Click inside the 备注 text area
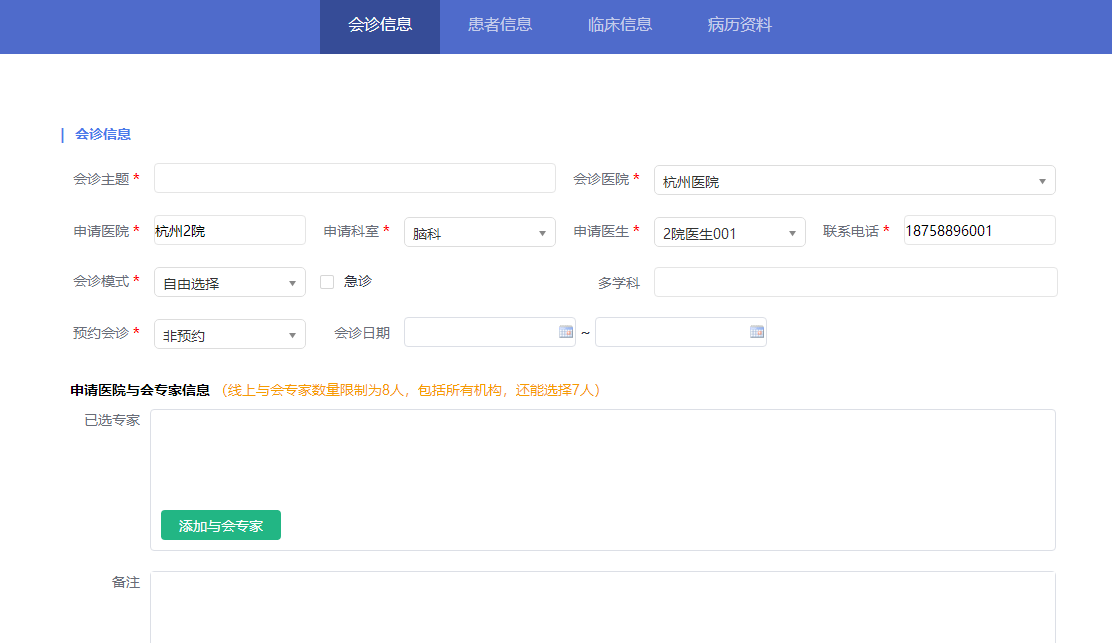This screenshot has width=1112, height=643. (602, 606)
